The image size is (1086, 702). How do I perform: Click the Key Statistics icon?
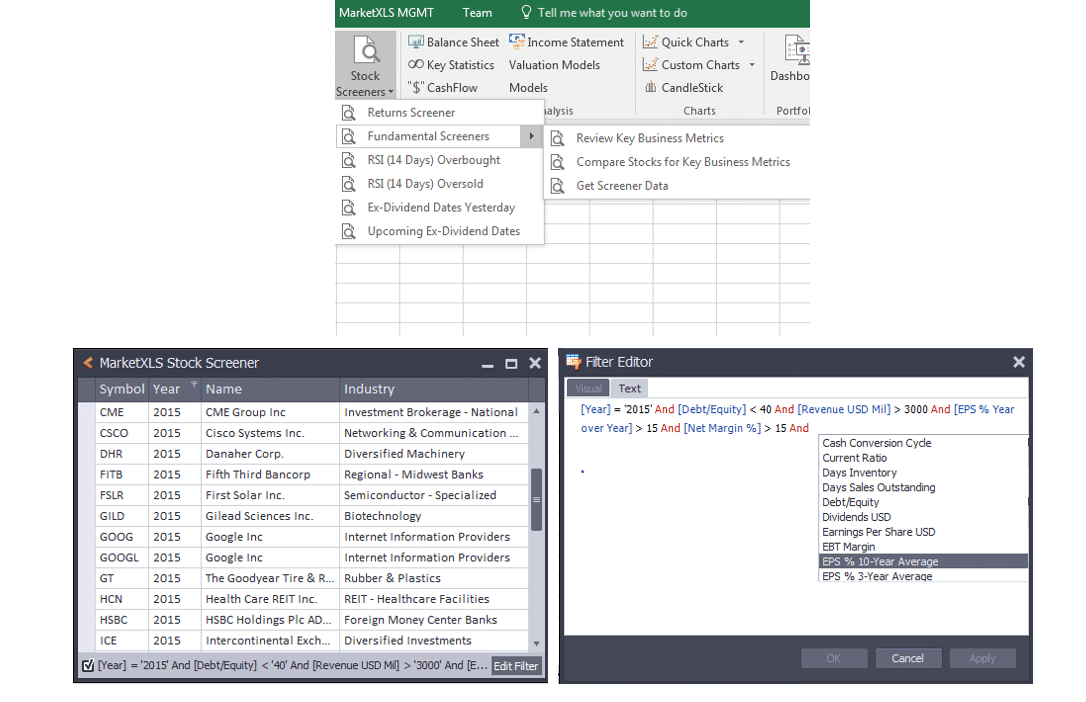416,64
